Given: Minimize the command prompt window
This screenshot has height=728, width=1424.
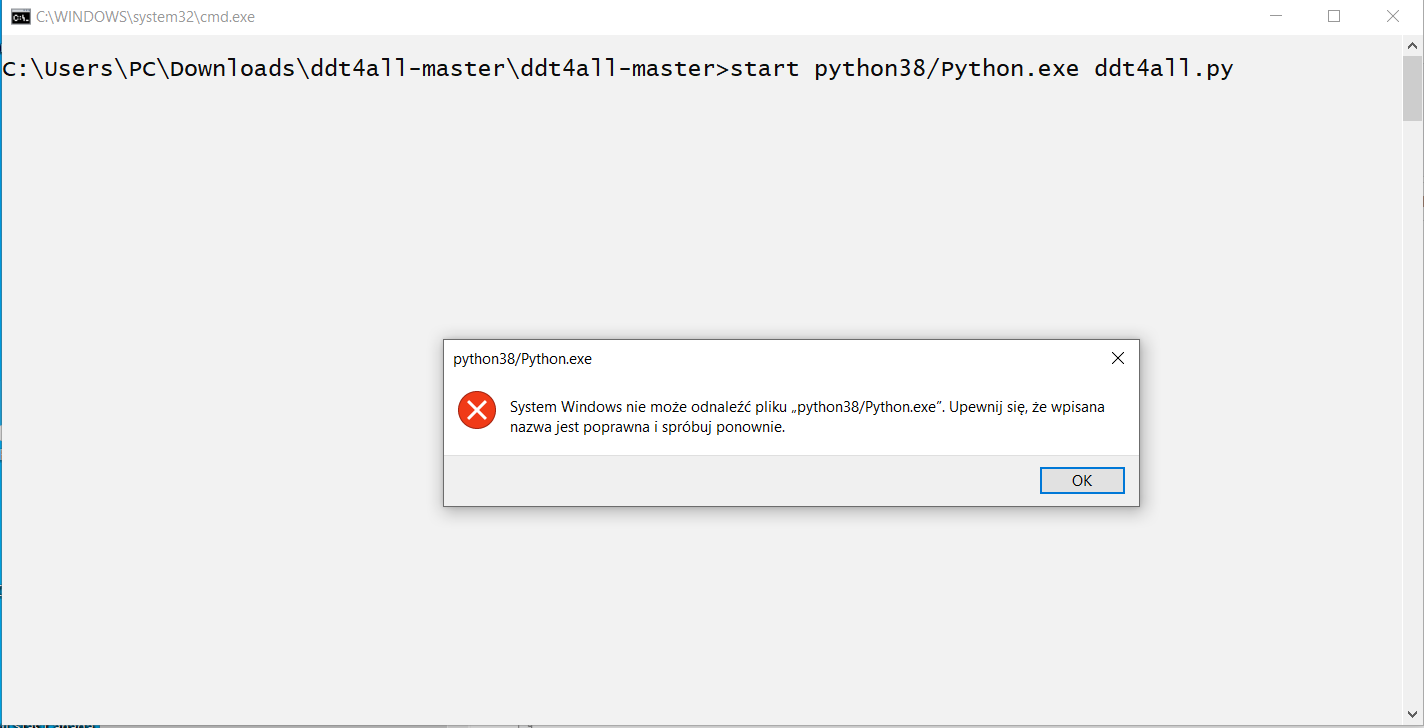Looking at the screenshot, I should [x=1276, y=16].
